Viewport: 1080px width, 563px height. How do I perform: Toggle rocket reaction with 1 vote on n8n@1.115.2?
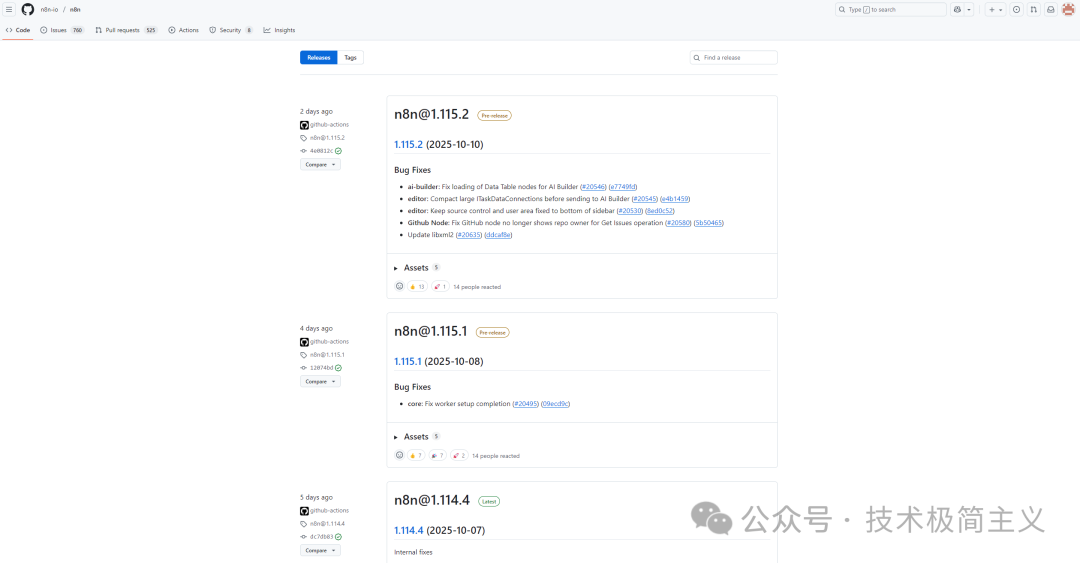(x=440, y=287)
